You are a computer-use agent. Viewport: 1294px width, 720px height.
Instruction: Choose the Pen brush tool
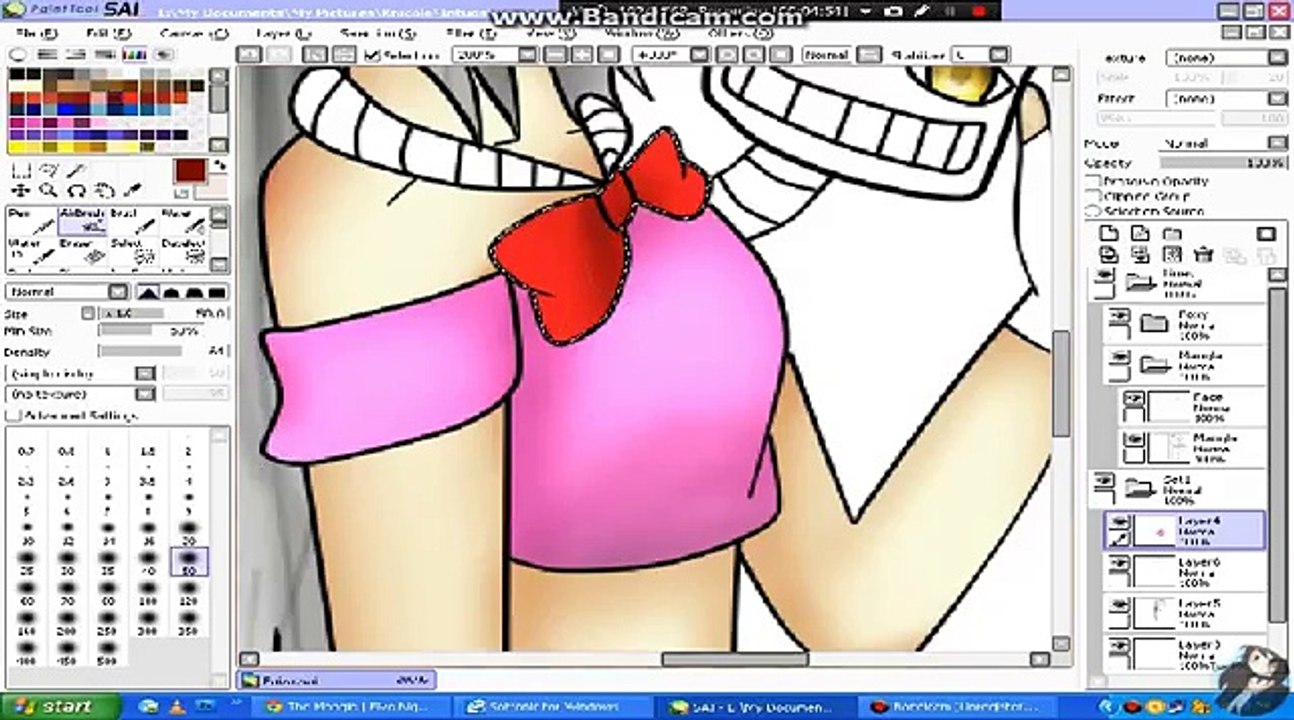[31, 221]
